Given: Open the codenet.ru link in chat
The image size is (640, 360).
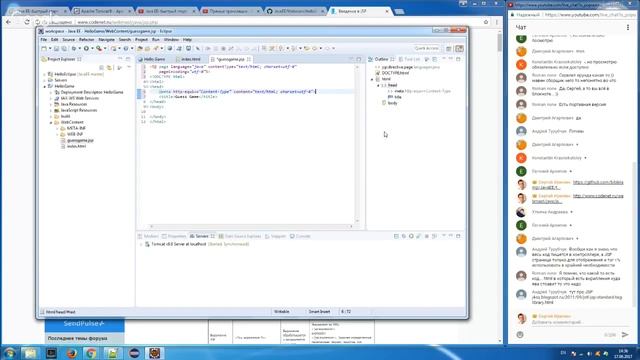Looking at the screenshot, I should (578, 198).
